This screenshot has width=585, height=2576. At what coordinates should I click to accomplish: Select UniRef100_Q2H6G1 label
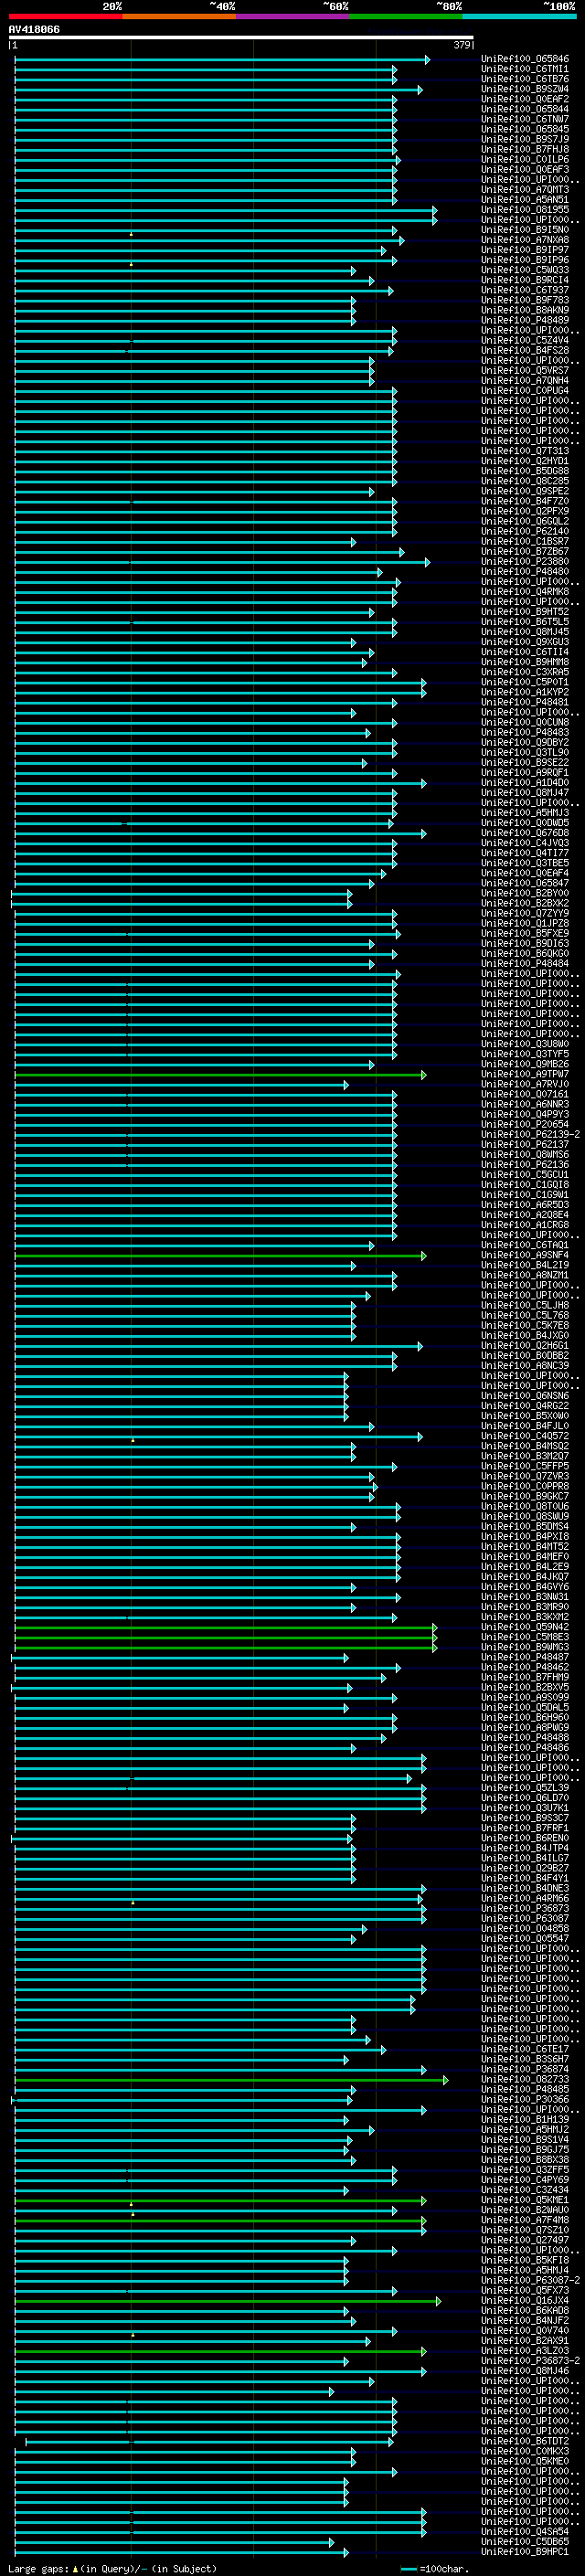tap(525, 1346)
